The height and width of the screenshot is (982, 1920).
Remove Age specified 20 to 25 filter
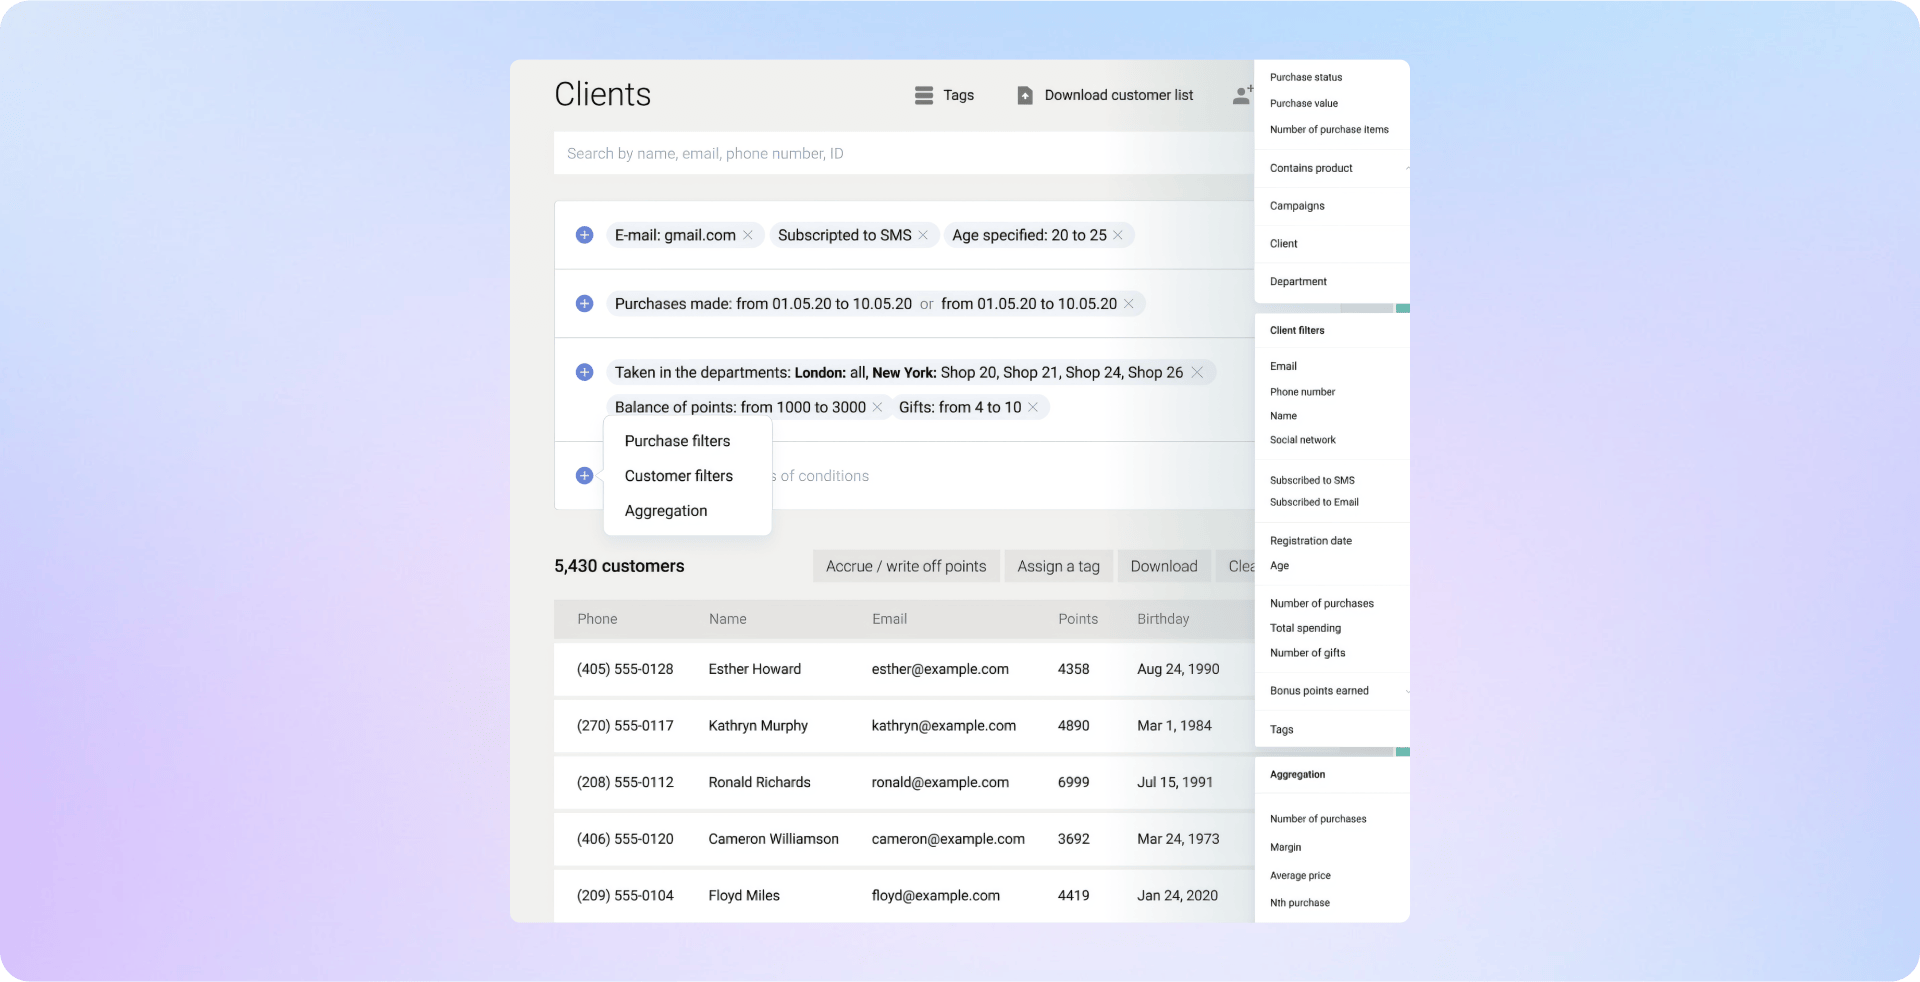click(1118, 235)
